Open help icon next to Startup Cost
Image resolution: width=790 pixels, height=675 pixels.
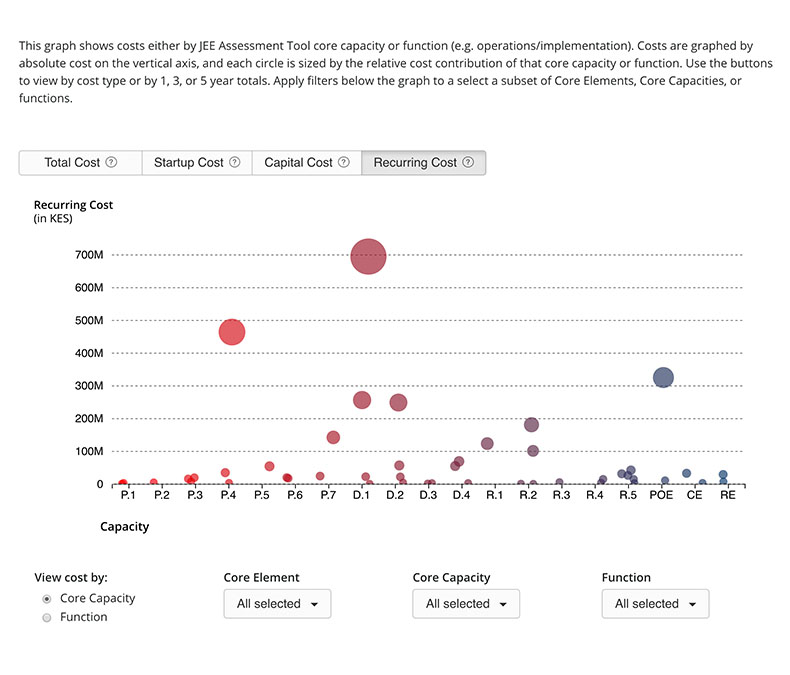pyautogui.click(x=235, y=162)
